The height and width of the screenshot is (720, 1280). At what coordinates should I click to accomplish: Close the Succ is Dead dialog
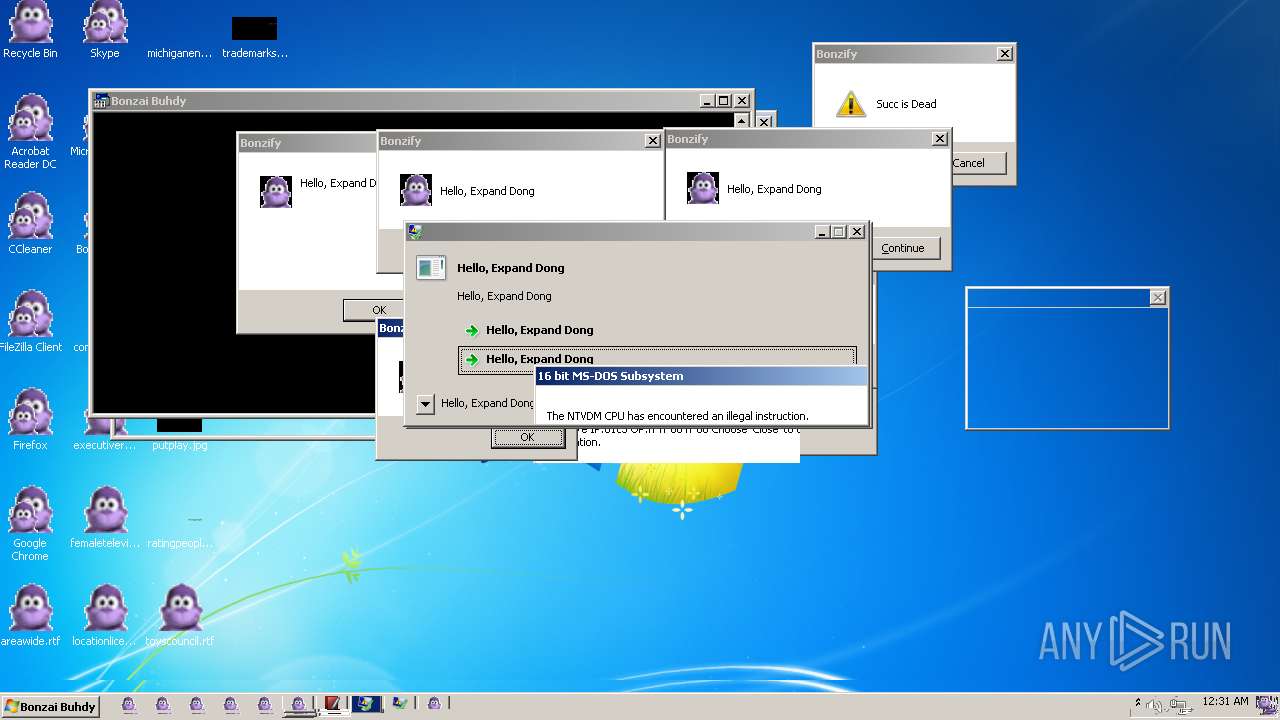(x=1004, y=54)
